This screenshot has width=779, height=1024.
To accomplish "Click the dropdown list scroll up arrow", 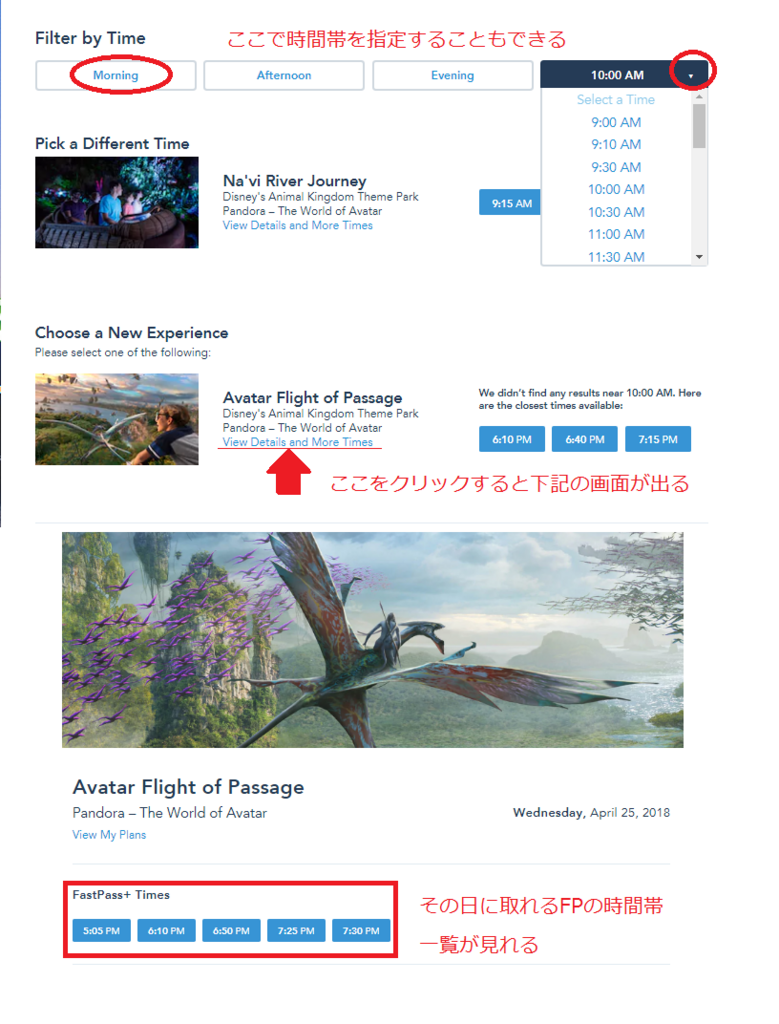I will [x=699, y=97].
